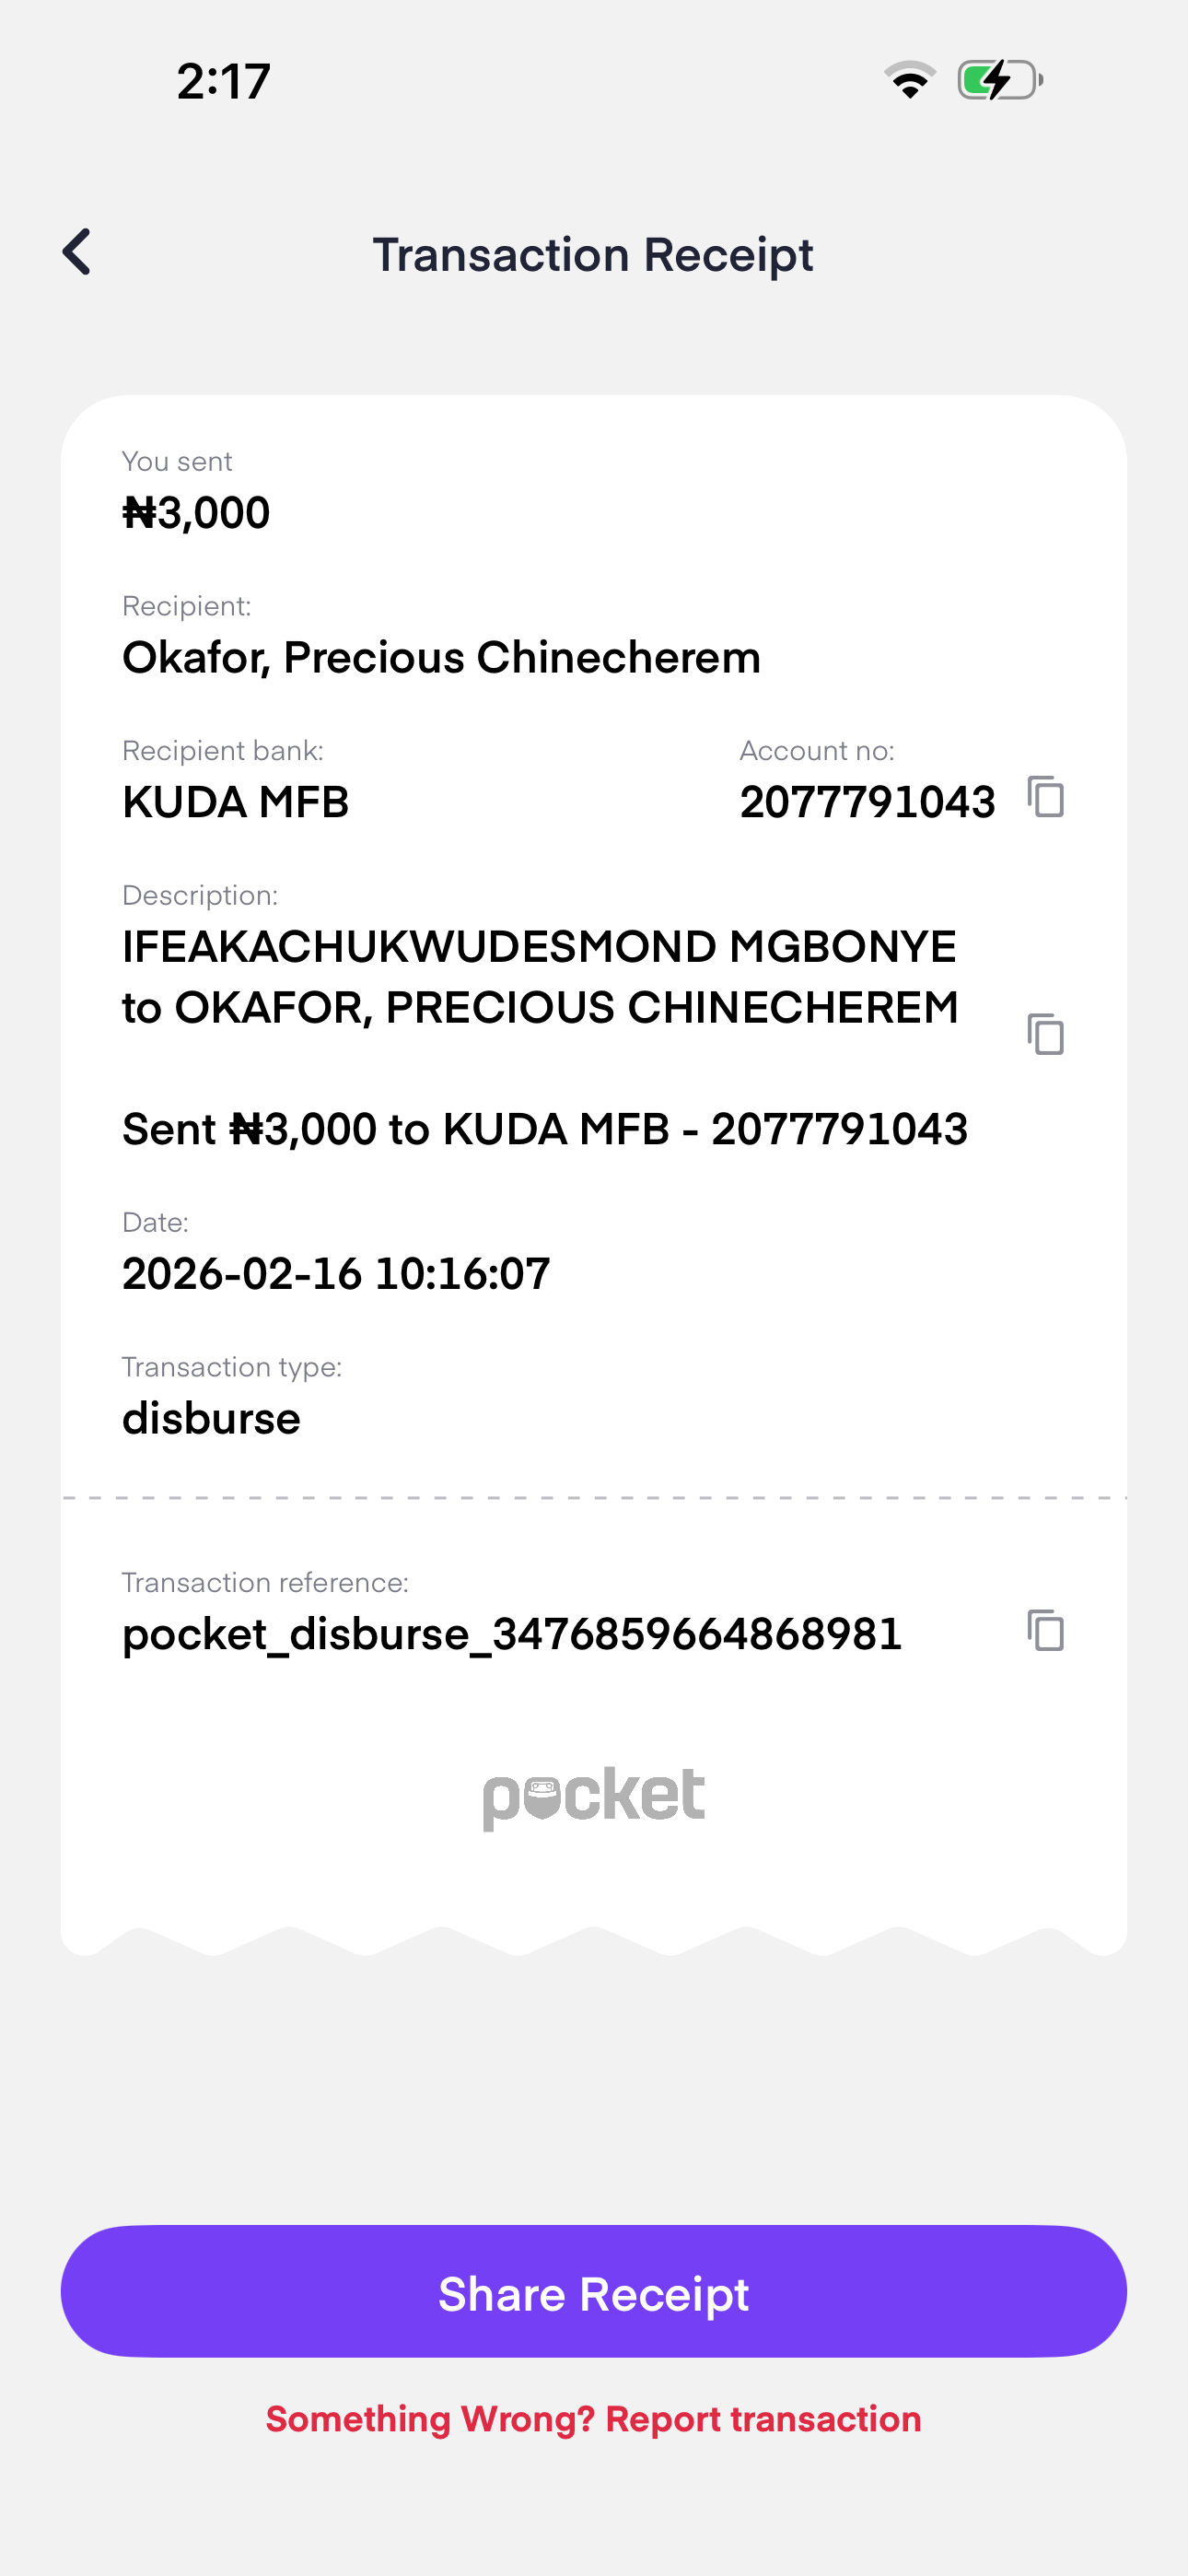The width and height of the screenshot is (1188, 2576).
Task: Tap the 'disburse' transaction type value
Action: tap(211, 1418)
